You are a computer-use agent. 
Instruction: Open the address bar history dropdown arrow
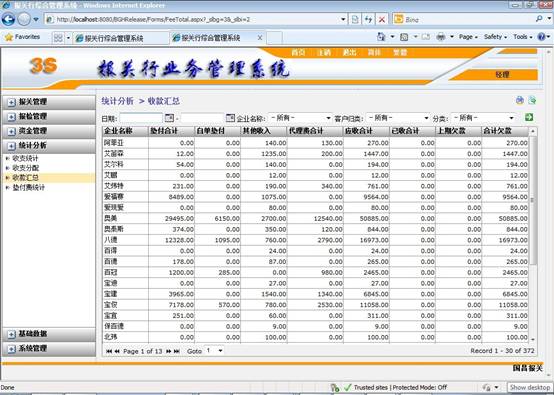343,19
